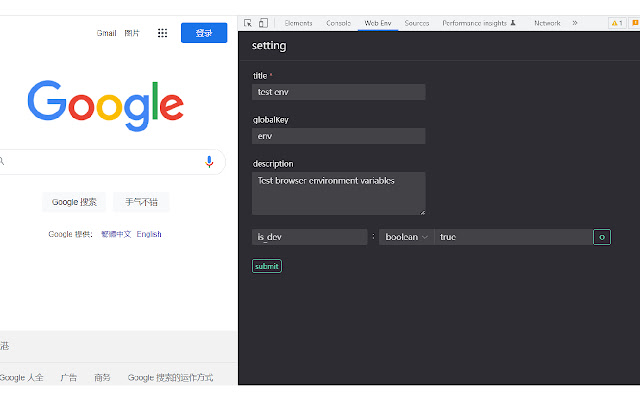Image resolution: width=640 pixels, height=400 pixels.
Task: Open the 商务 footer link
Action: point(102,378)
